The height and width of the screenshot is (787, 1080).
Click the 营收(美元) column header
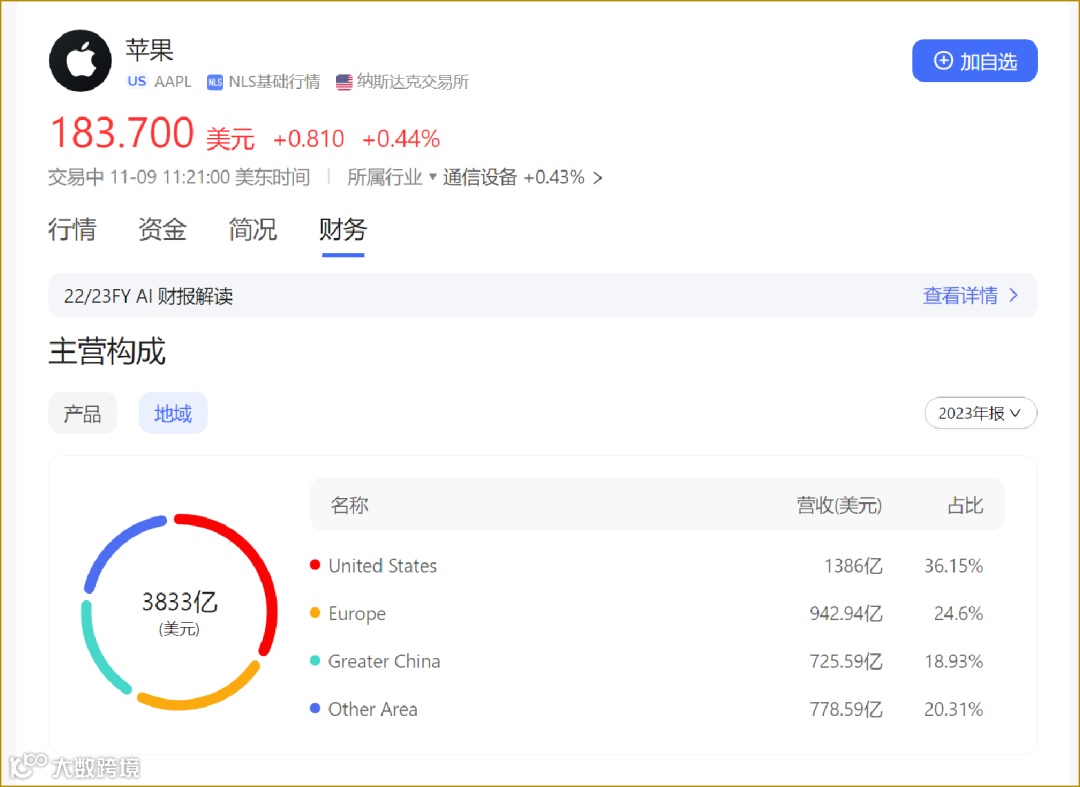point(839,505)
